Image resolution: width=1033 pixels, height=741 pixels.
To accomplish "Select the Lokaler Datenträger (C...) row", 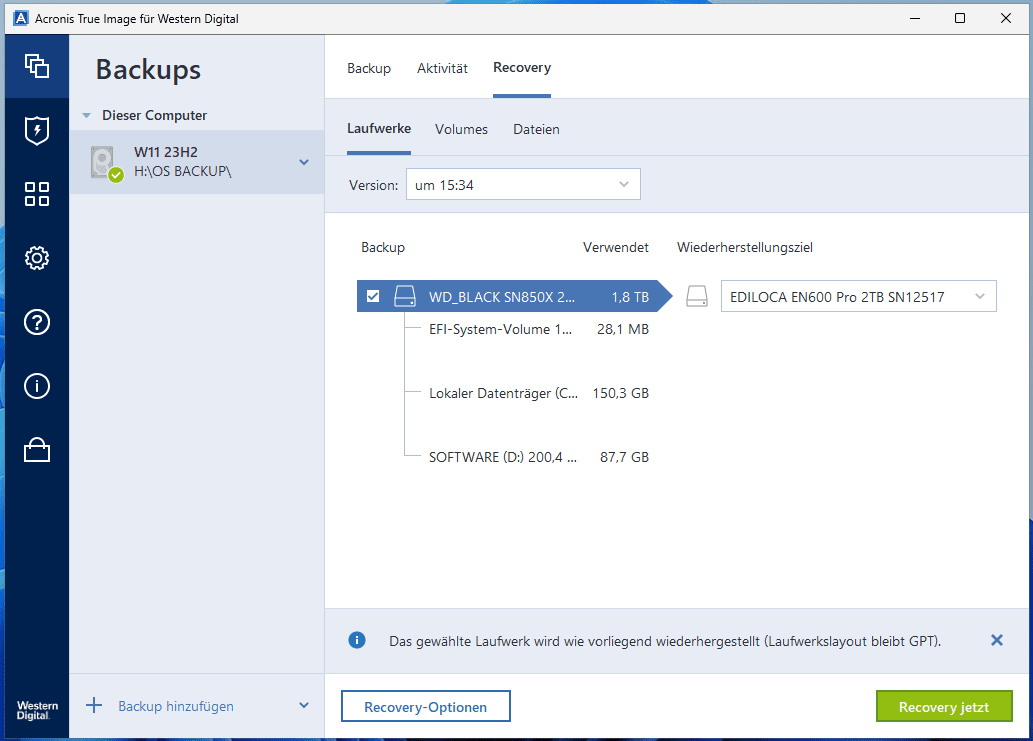I will pos(526,393).
